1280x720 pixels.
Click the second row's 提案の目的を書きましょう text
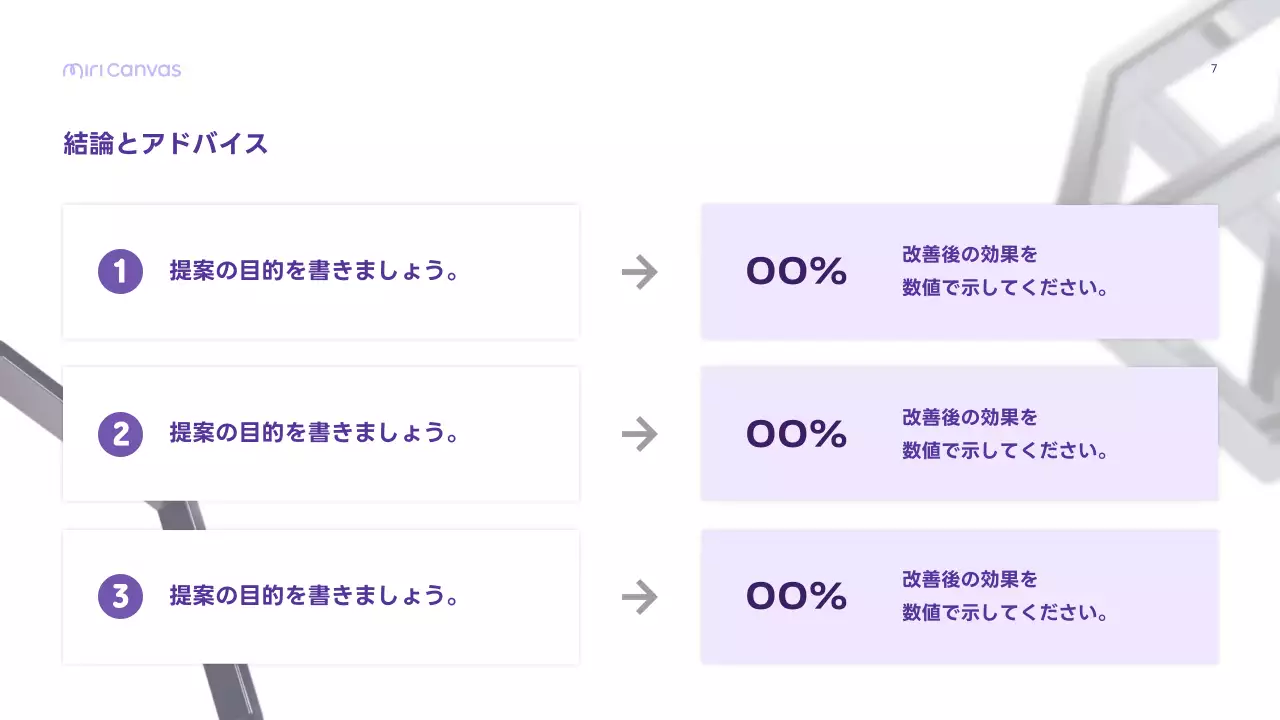click(315, 434)
